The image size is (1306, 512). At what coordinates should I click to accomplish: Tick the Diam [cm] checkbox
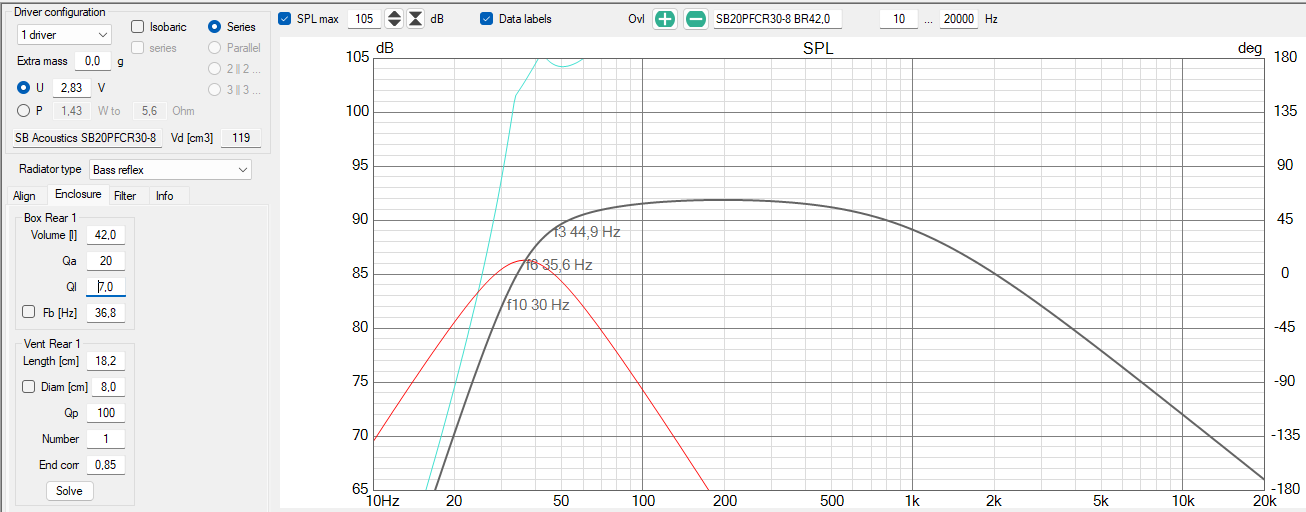[x=28, y=387]
